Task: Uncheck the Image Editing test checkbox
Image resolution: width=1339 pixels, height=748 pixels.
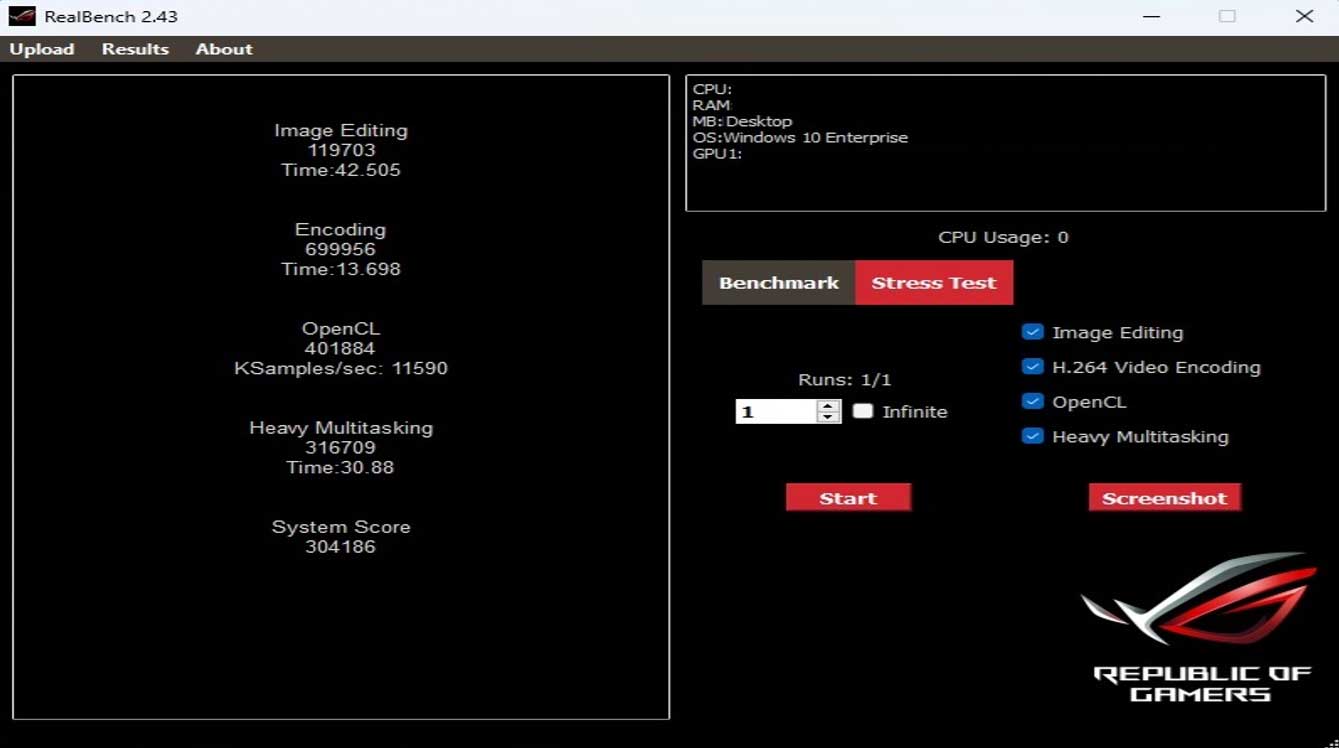Action: point(1033,332)
